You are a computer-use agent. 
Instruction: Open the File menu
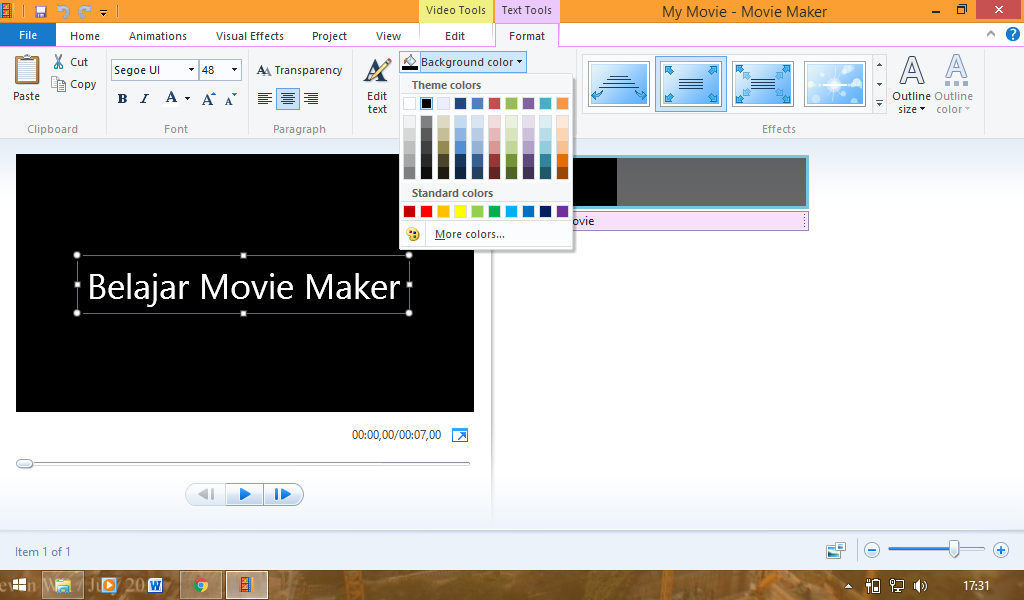click(28, 35)
